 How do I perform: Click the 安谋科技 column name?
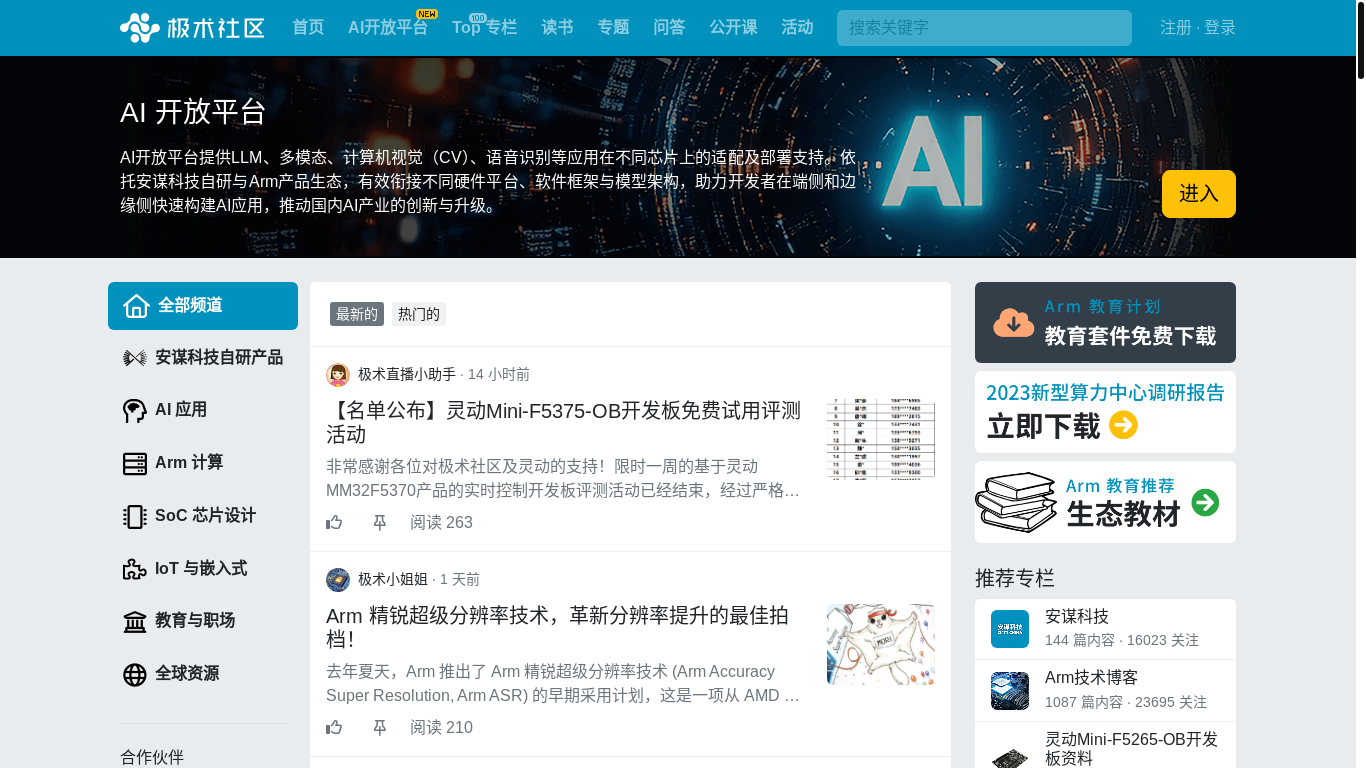pyautogui.click(x=1077, y=617)
